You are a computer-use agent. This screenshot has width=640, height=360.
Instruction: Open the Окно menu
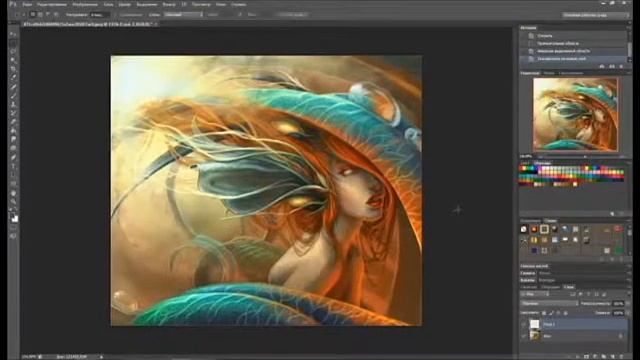pos(221,4)
